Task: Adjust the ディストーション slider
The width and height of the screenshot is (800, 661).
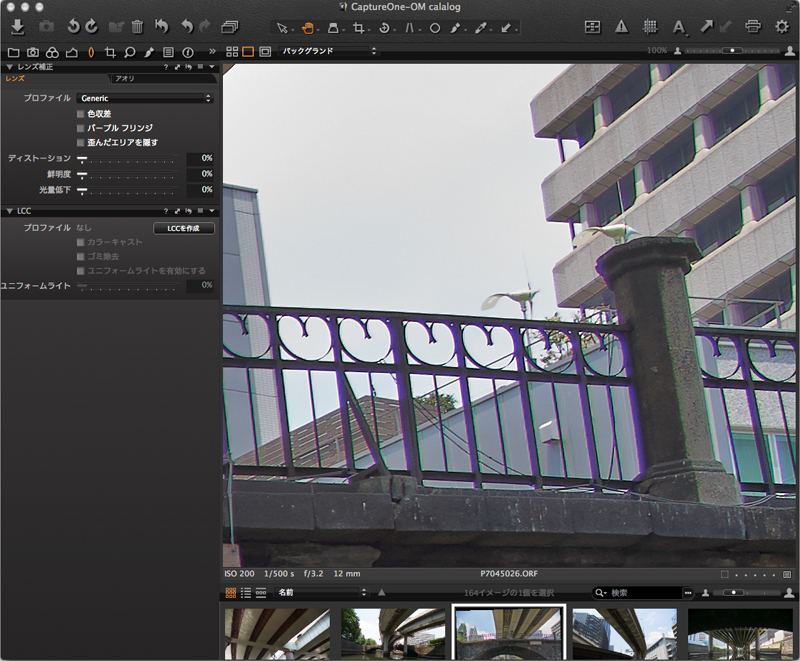Action: [x=82, y=158]
